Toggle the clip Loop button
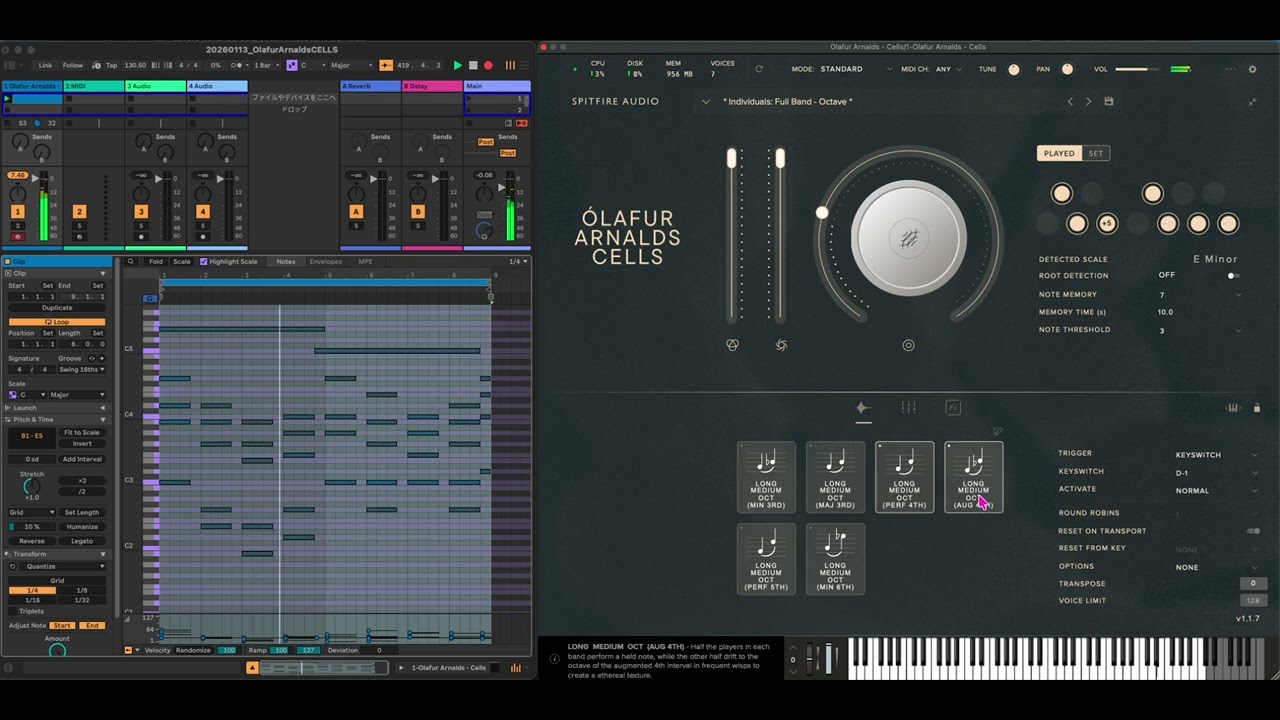This screenshot has width=1280, height=720. coord(57,322)
